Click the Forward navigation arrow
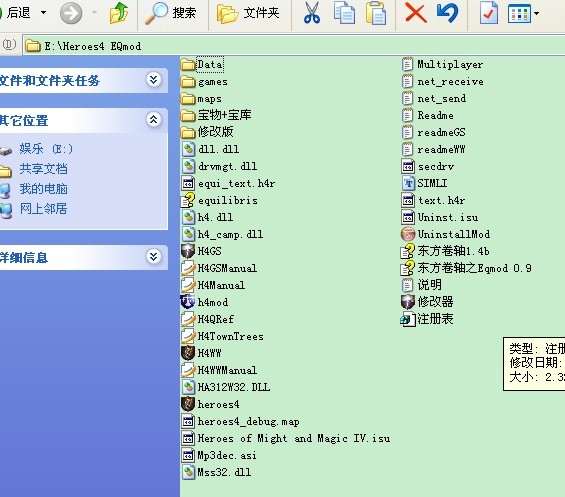The width and height of the screenshot is (565, 497). click(71, 13)
